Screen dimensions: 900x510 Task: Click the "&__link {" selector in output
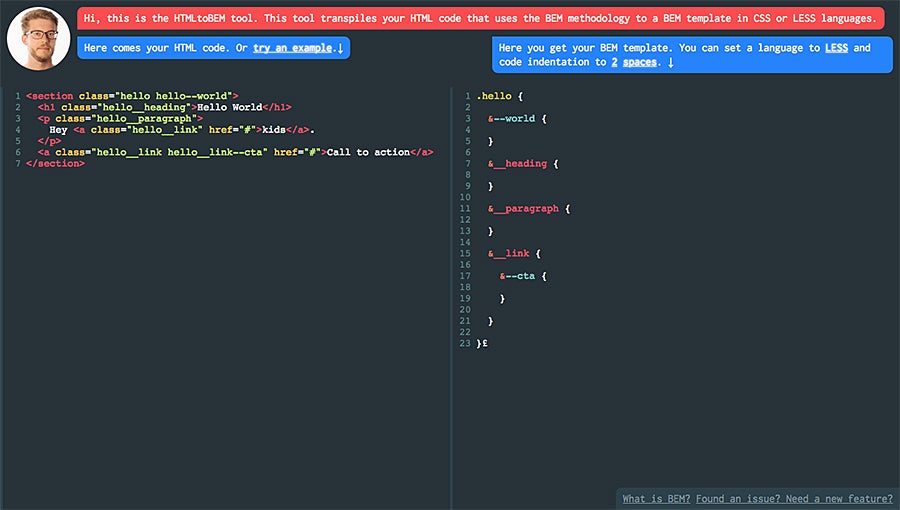(514, 253)
